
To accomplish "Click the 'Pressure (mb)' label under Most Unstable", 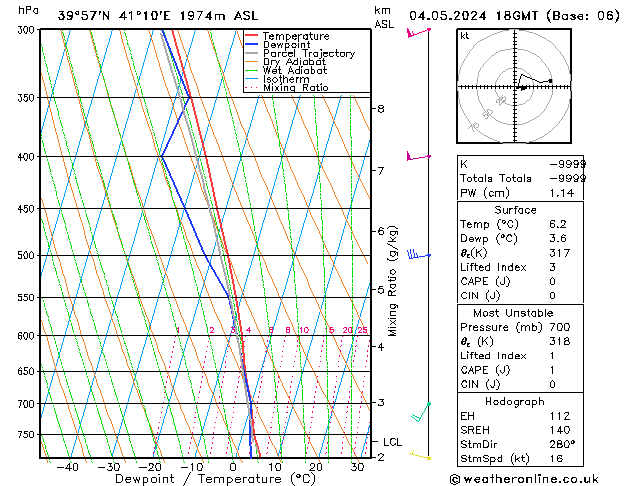I will [x=501, y=327].
